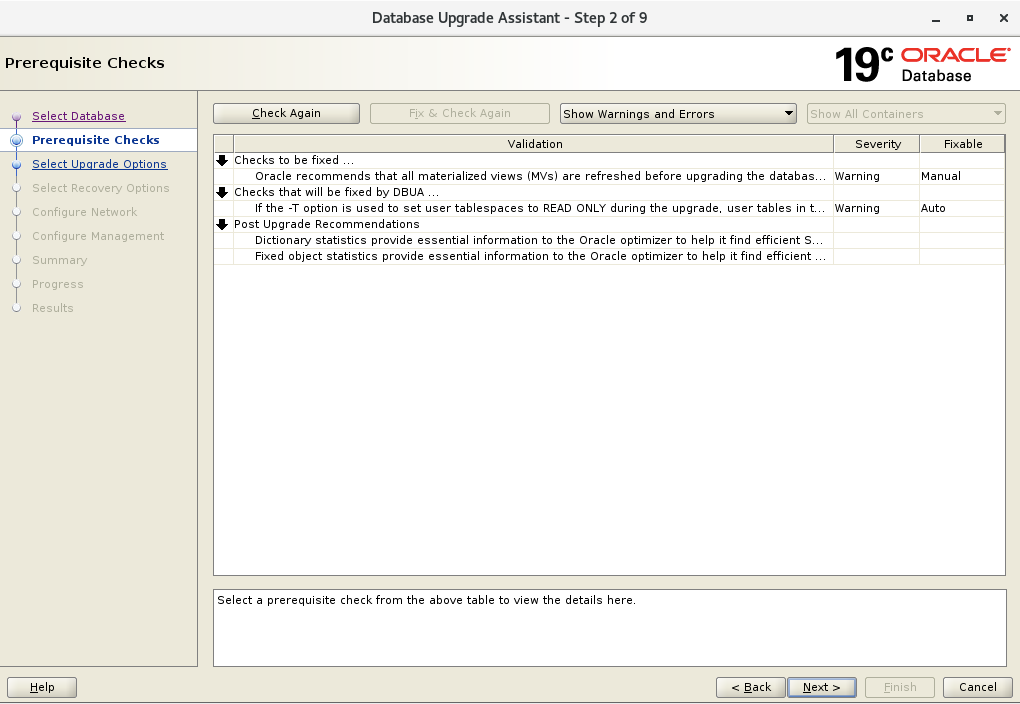Collapse 'Checks that will be fixed by DBUA' arrow
1020x704 pixels.
222,192
